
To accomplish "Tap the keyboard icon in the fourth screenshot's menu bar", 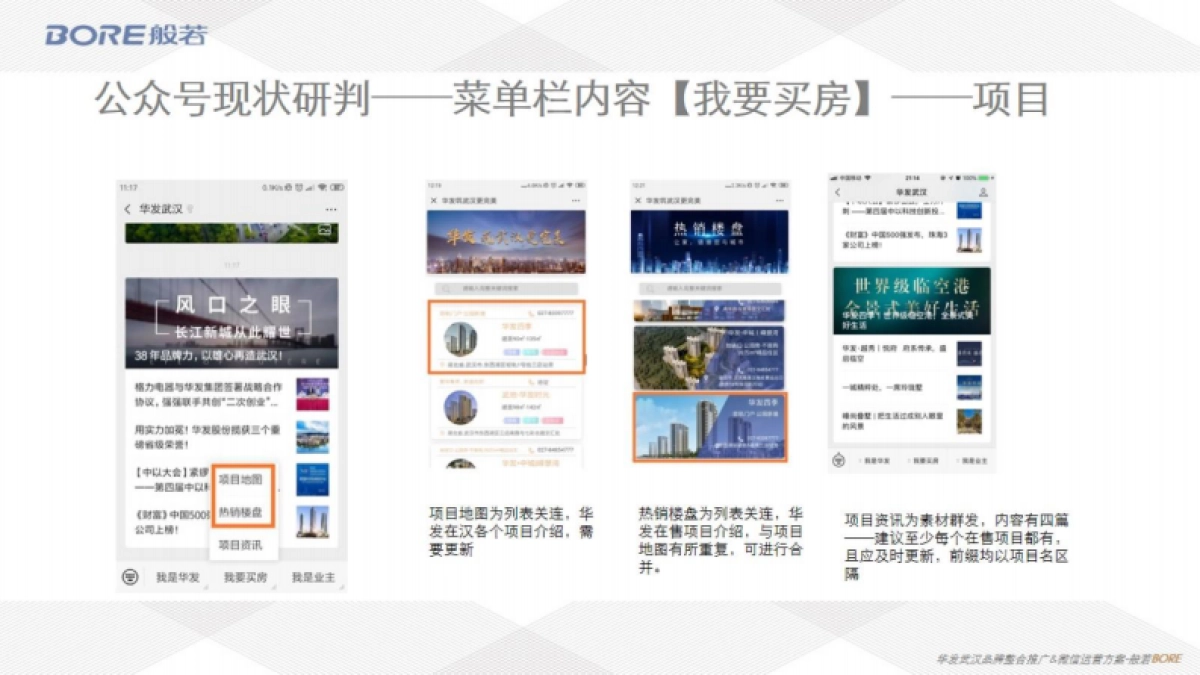I will pyautogui.click(x=837, y=460).
